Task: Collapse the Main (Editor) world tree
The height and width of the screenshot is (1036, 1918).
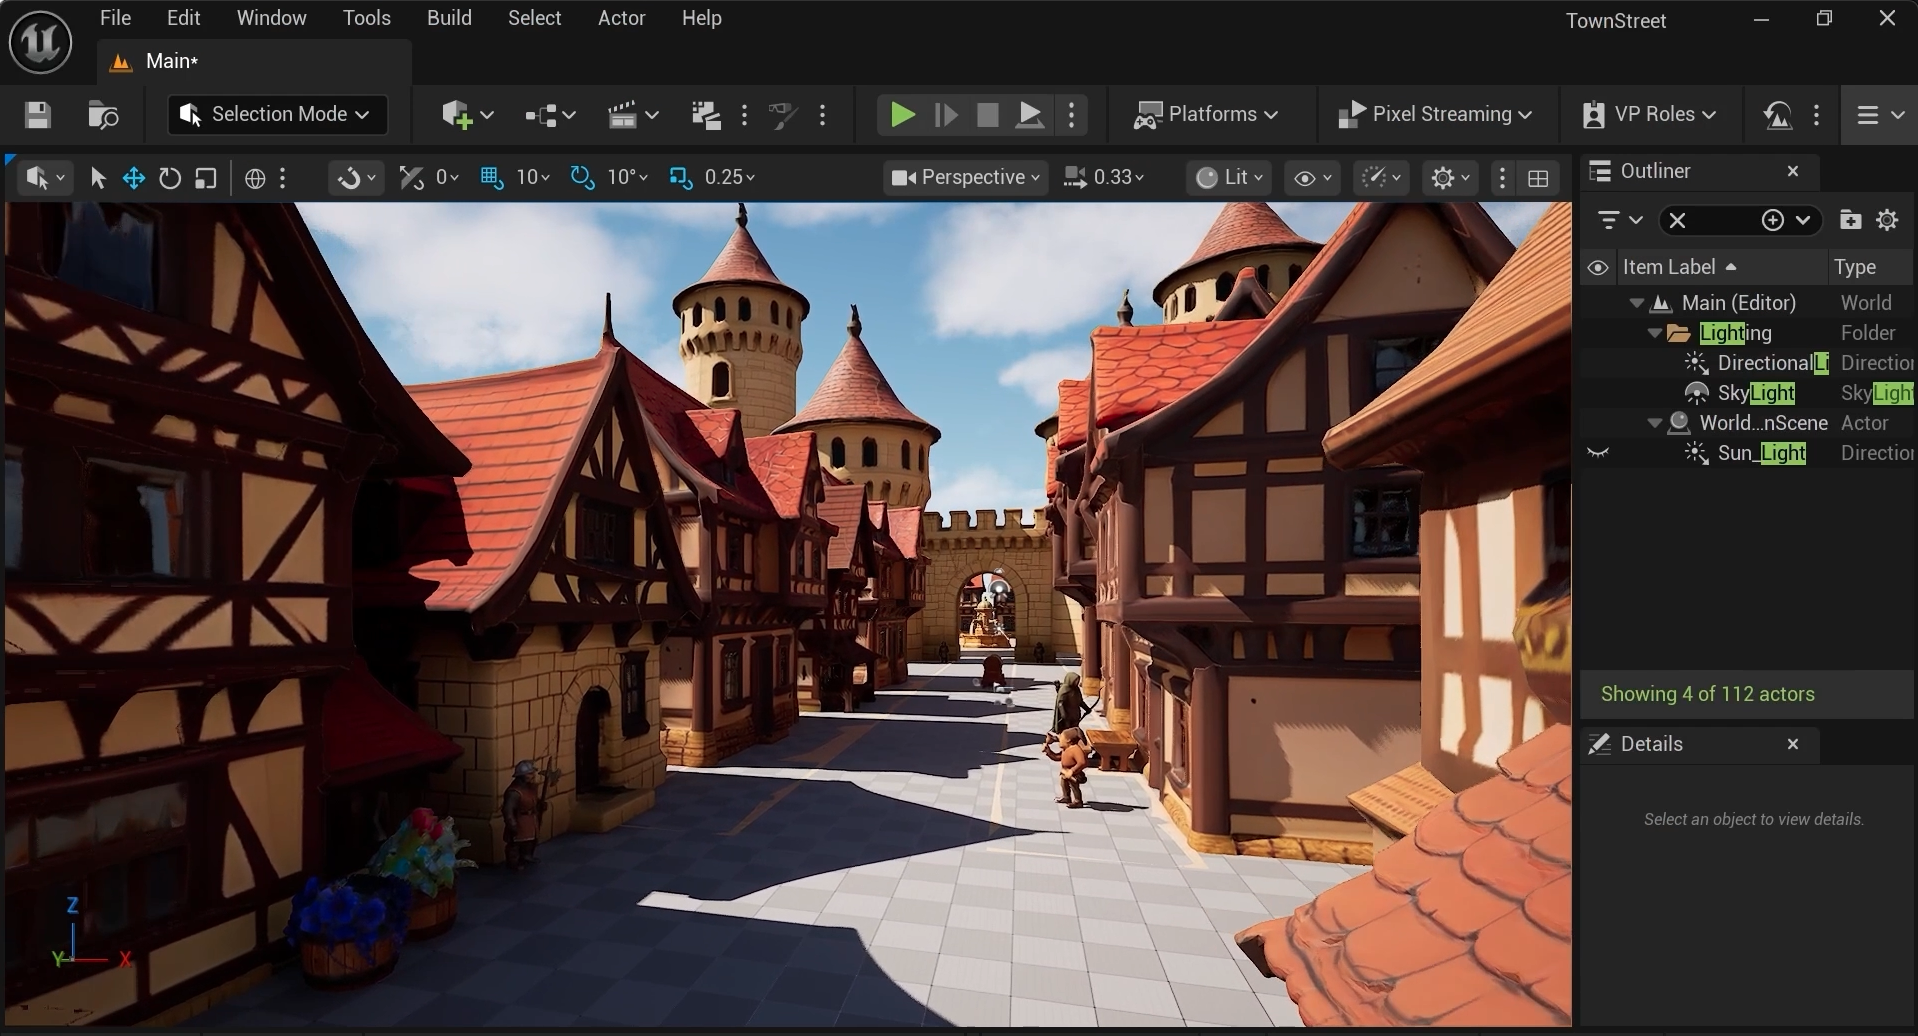Action: pos(1637,303)
